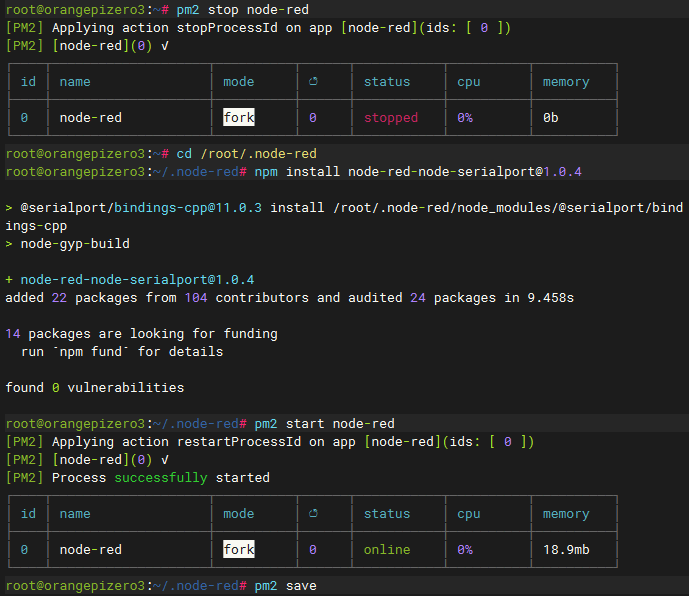Click the "node-red" name in the online row
Image resolution: width=689 pixels, height=596 pixels.
[91, 550]
